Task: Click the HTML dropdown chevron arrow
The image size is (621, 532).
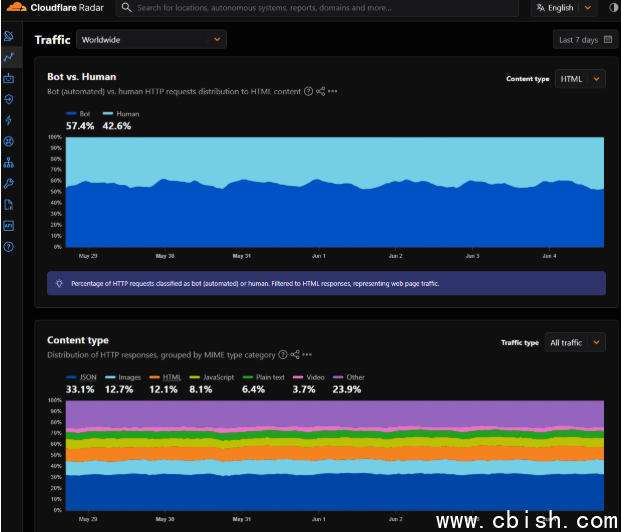Action: [x=596, y=79]
